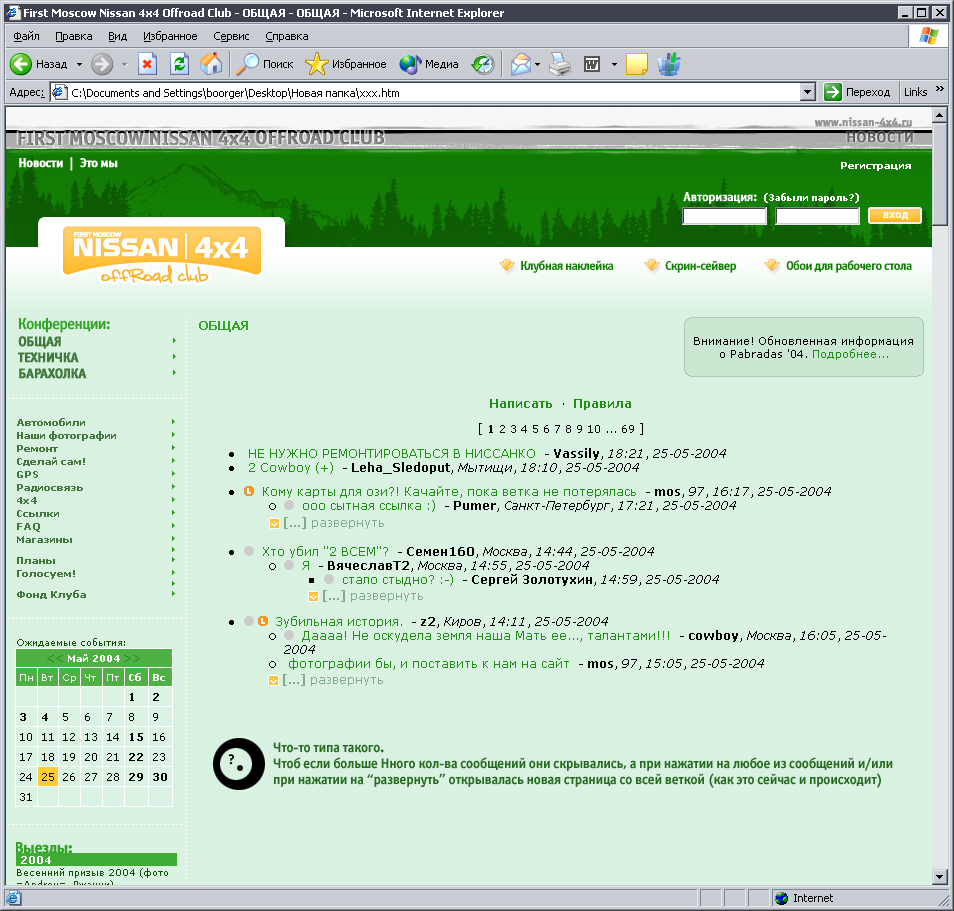Select day 25 in the May 2004 calendar
The image size is (954, 911).
click(48, 777)
